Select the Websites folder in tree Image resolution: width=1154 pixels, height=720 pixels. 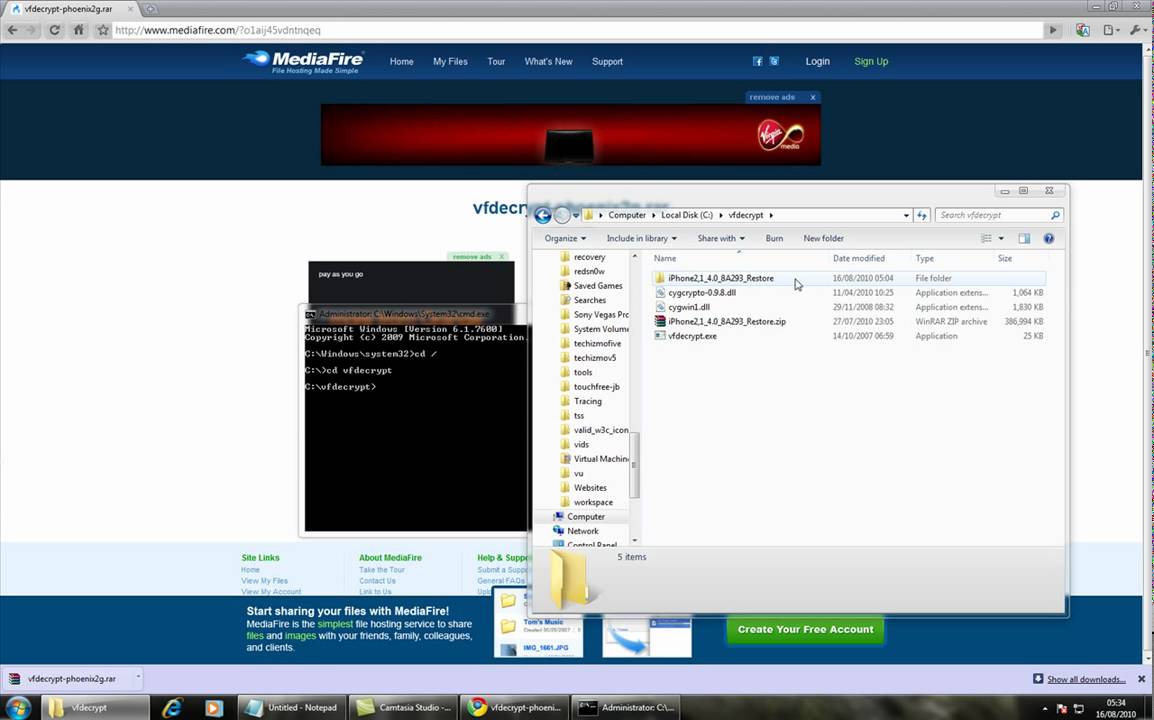(x=590, y=487)
